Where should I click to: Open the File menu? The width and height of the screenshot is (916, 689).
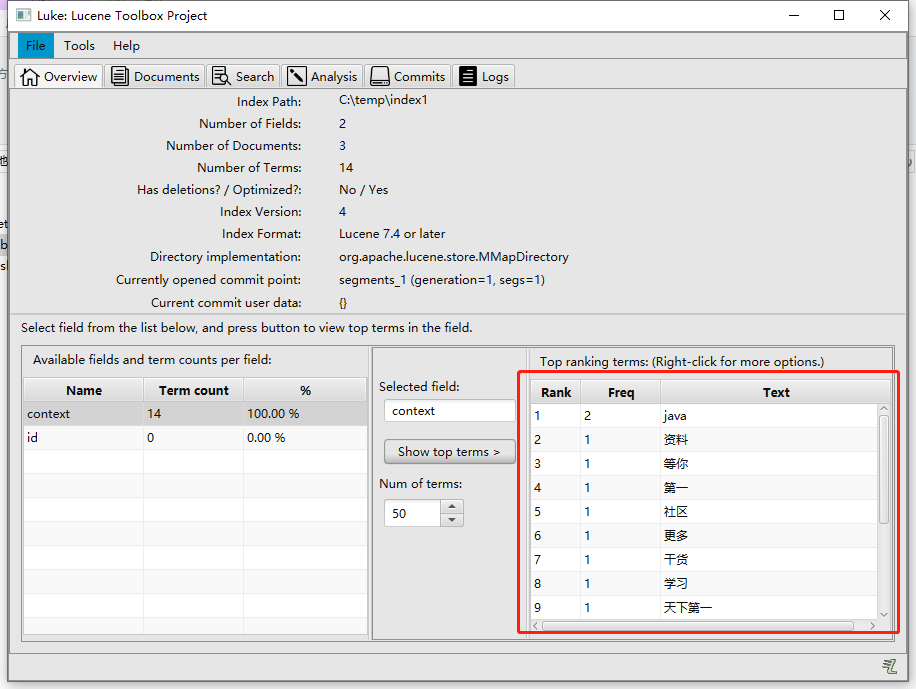click(x=36, y=46)
